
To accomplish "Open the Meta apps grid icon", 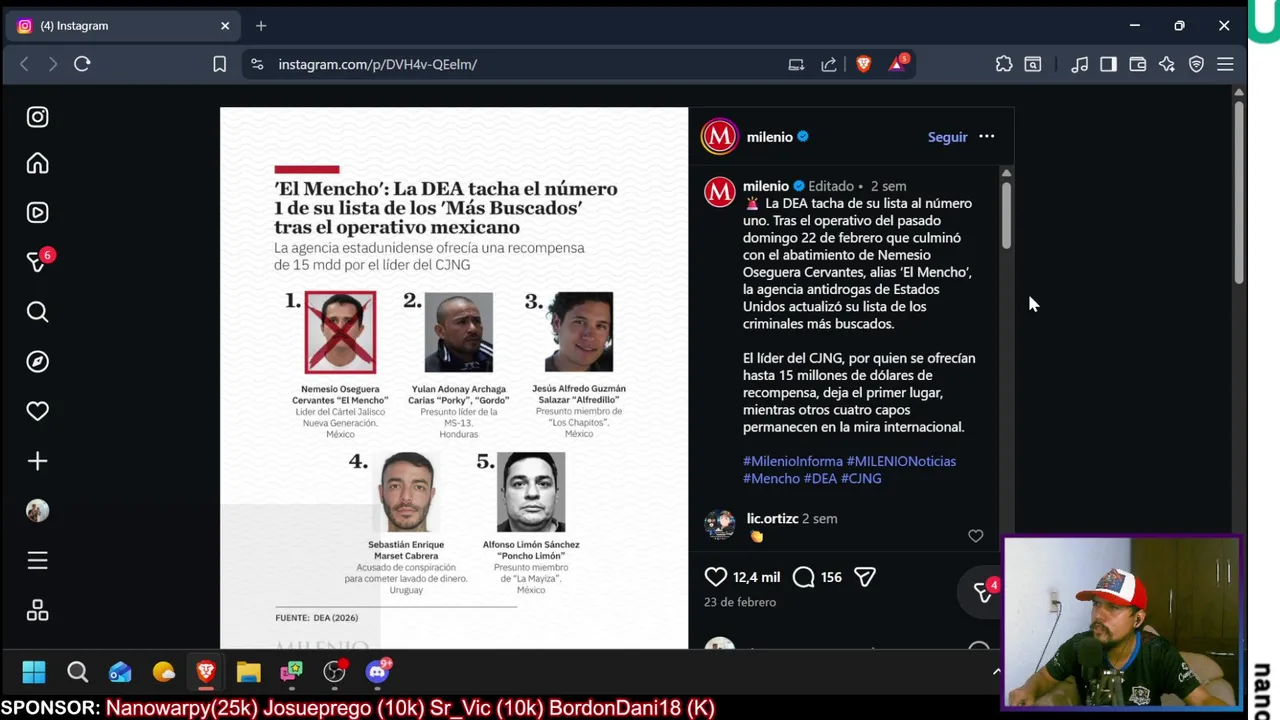I will [x=37, y=610].
